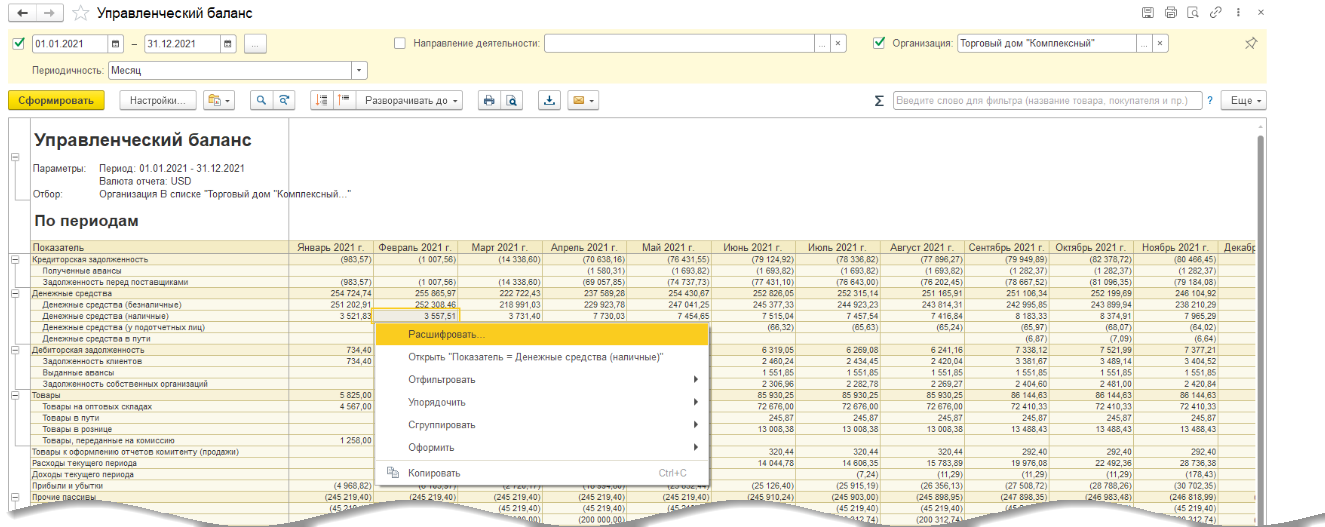Click the yellow Сформировать button

55,100
